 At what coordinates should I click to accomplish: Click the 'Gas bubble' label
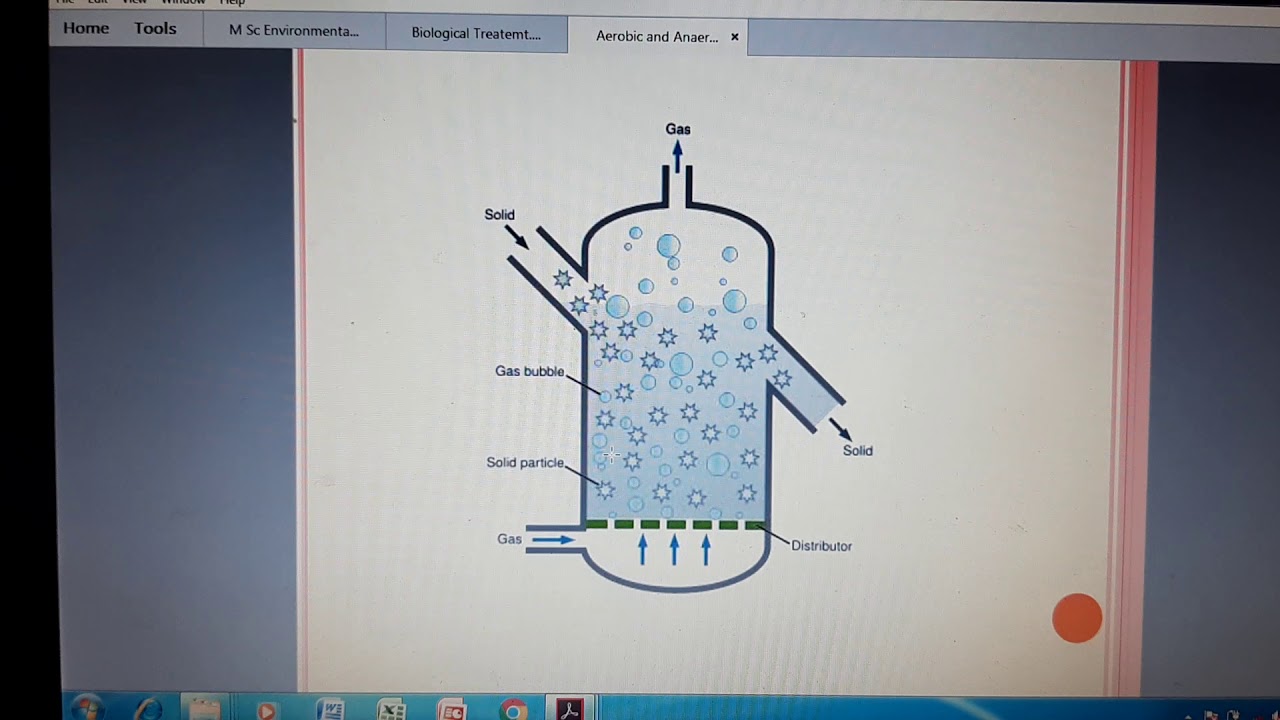pos(529,371)
